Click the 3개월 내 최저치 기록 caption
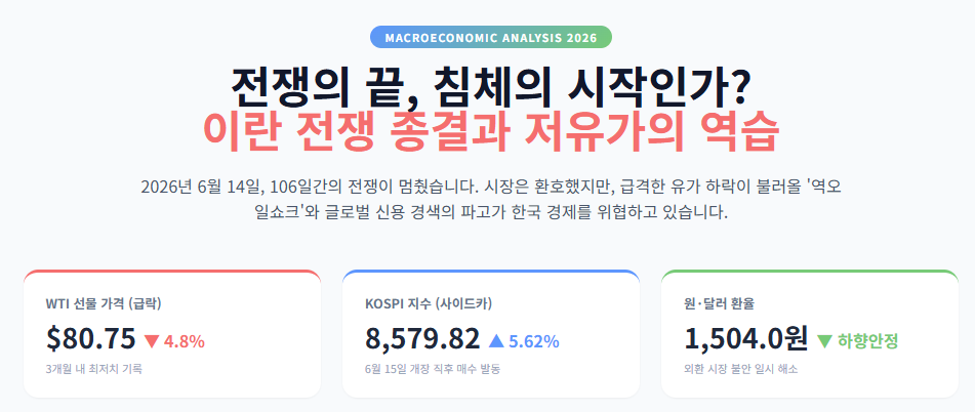 tap(94, 369)
